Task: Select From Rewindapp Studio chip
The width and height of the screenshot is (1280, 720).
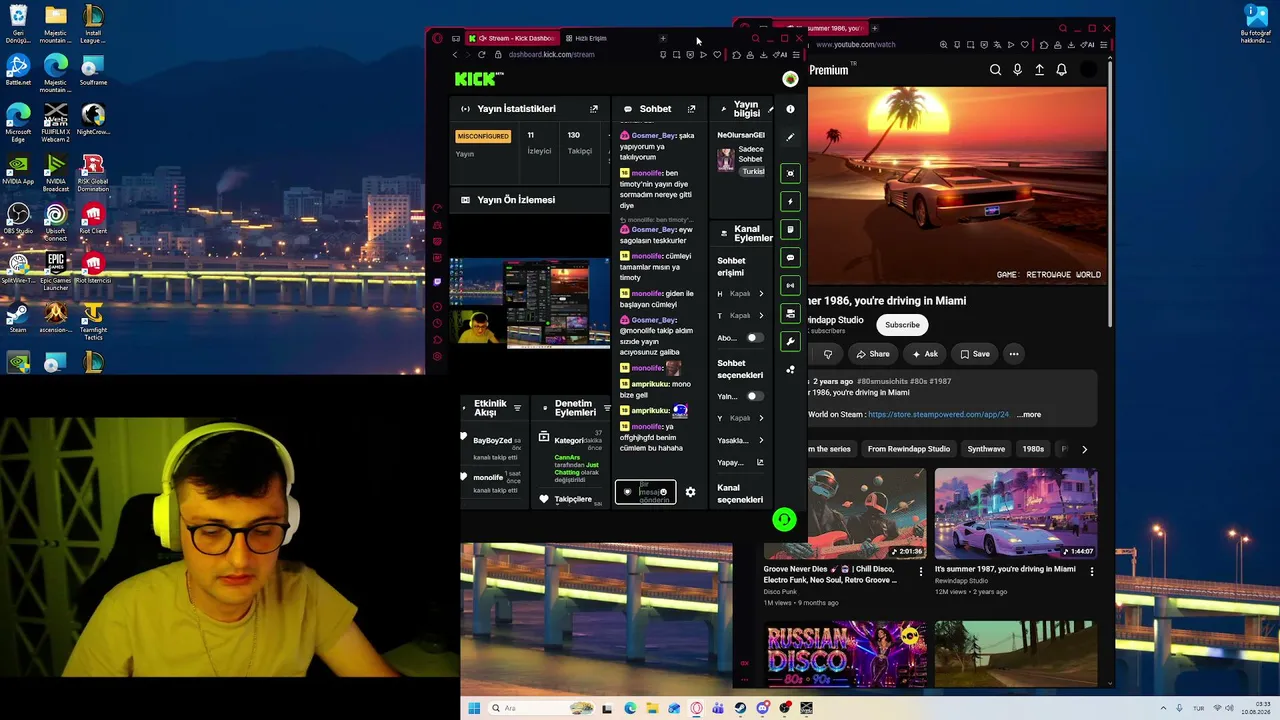Action: (x=908, y=449)
